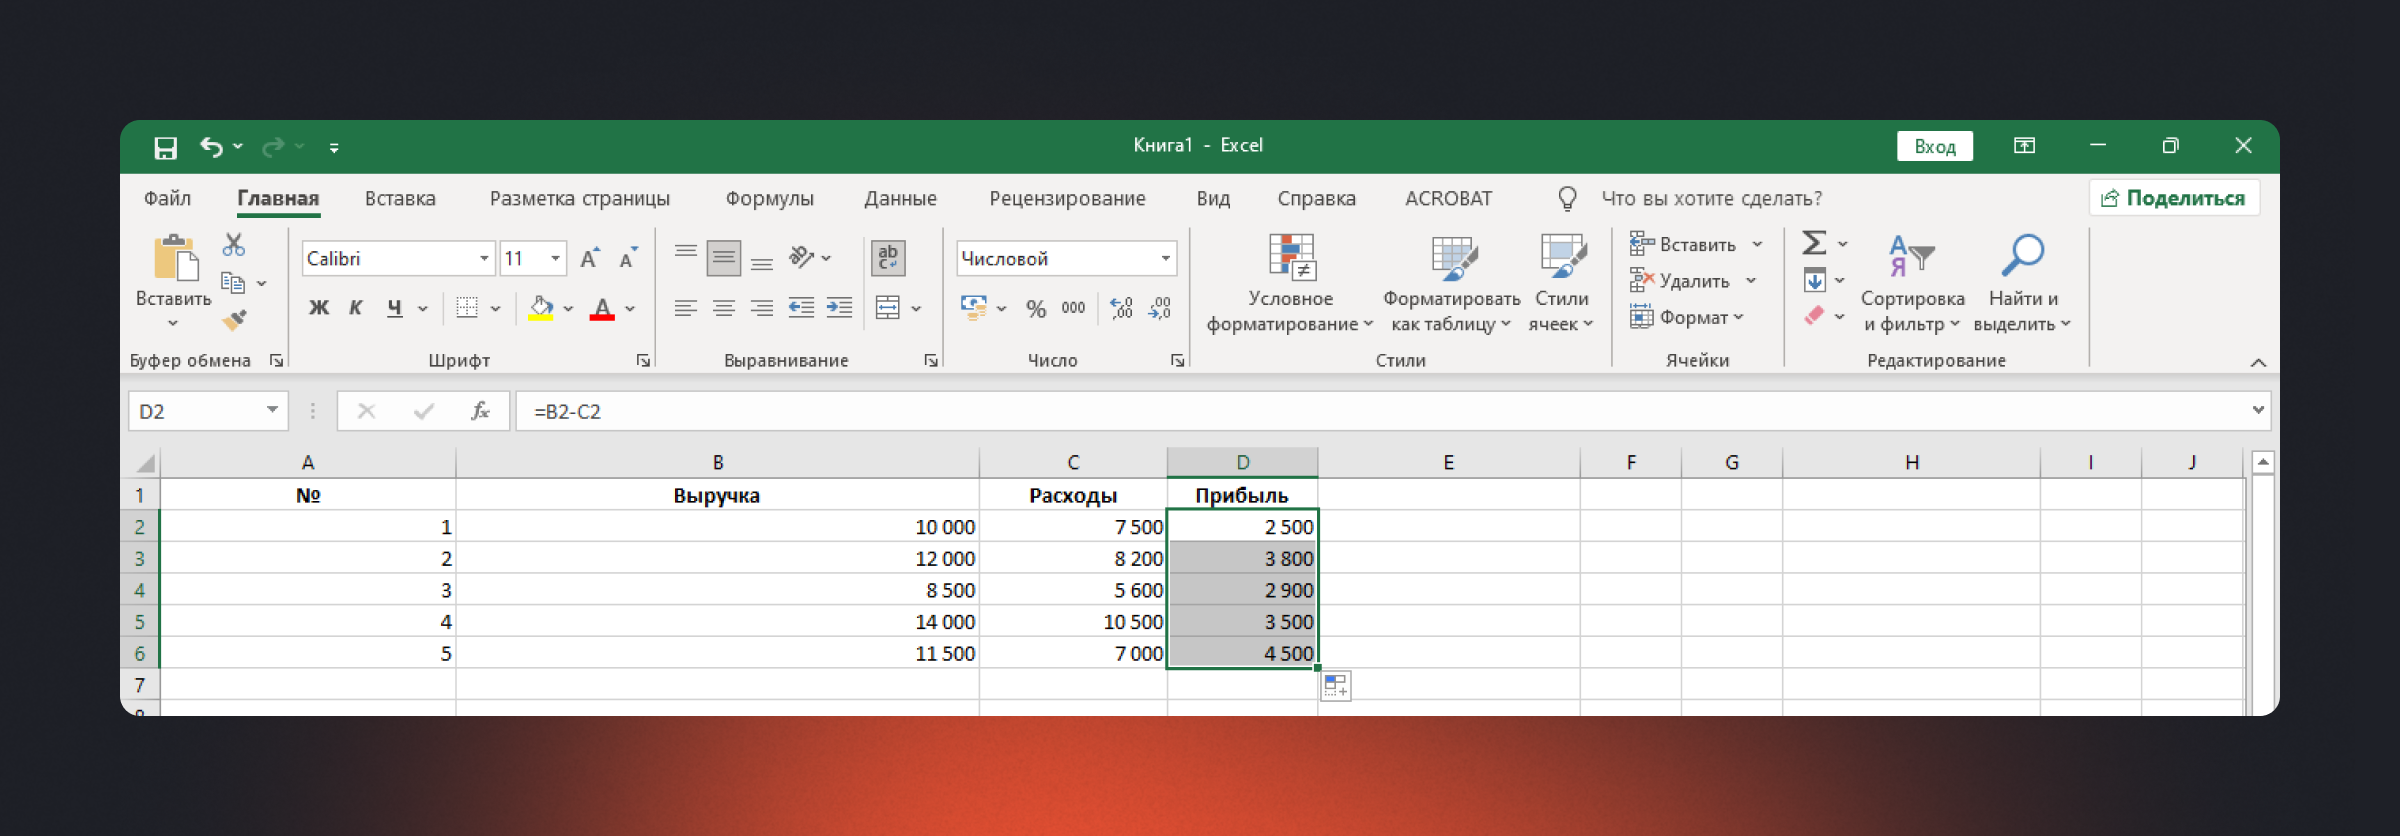Click the Format Painter brush icon

coord(234,320)
